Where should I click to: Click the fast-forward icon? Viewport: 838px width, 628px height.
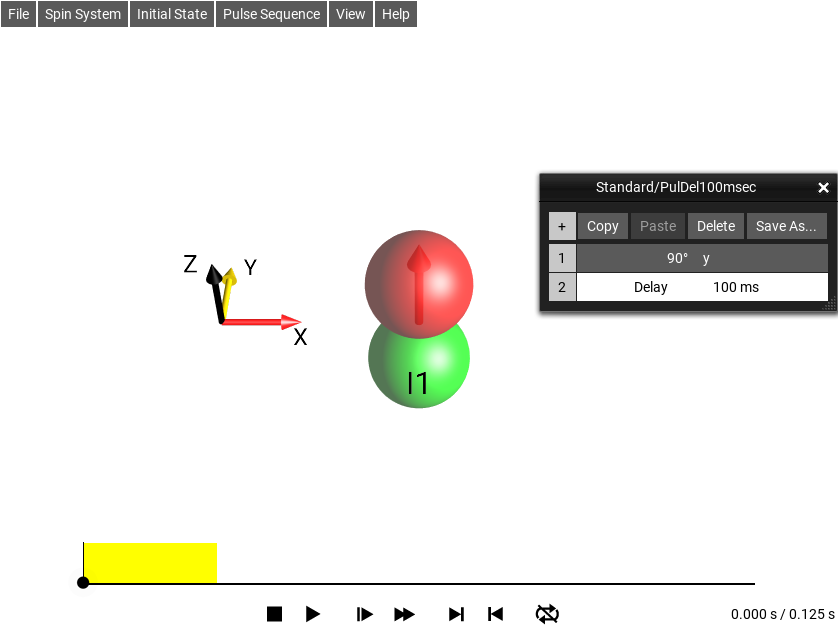coord(404,614)
